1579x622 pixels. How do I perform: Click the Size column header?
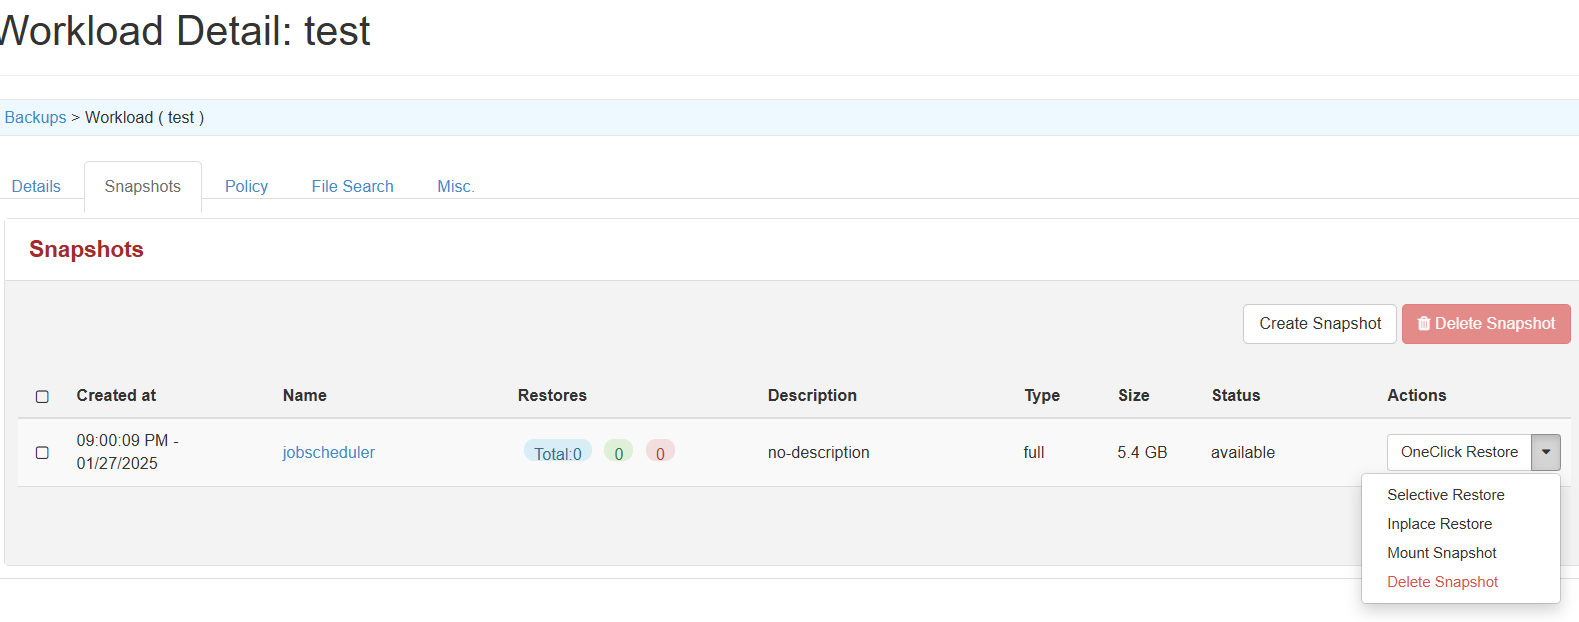click(1133, 395)
